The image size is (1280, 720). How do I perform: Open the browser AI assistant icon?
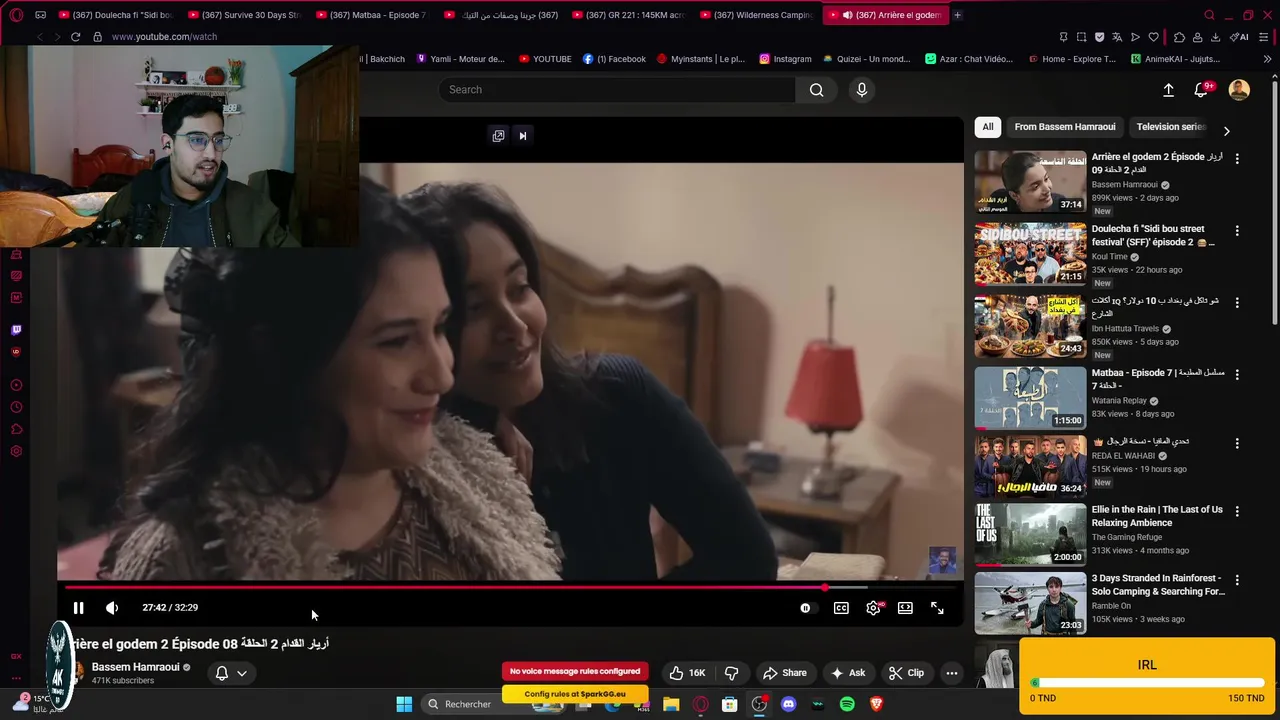(x=1241, y=37)
